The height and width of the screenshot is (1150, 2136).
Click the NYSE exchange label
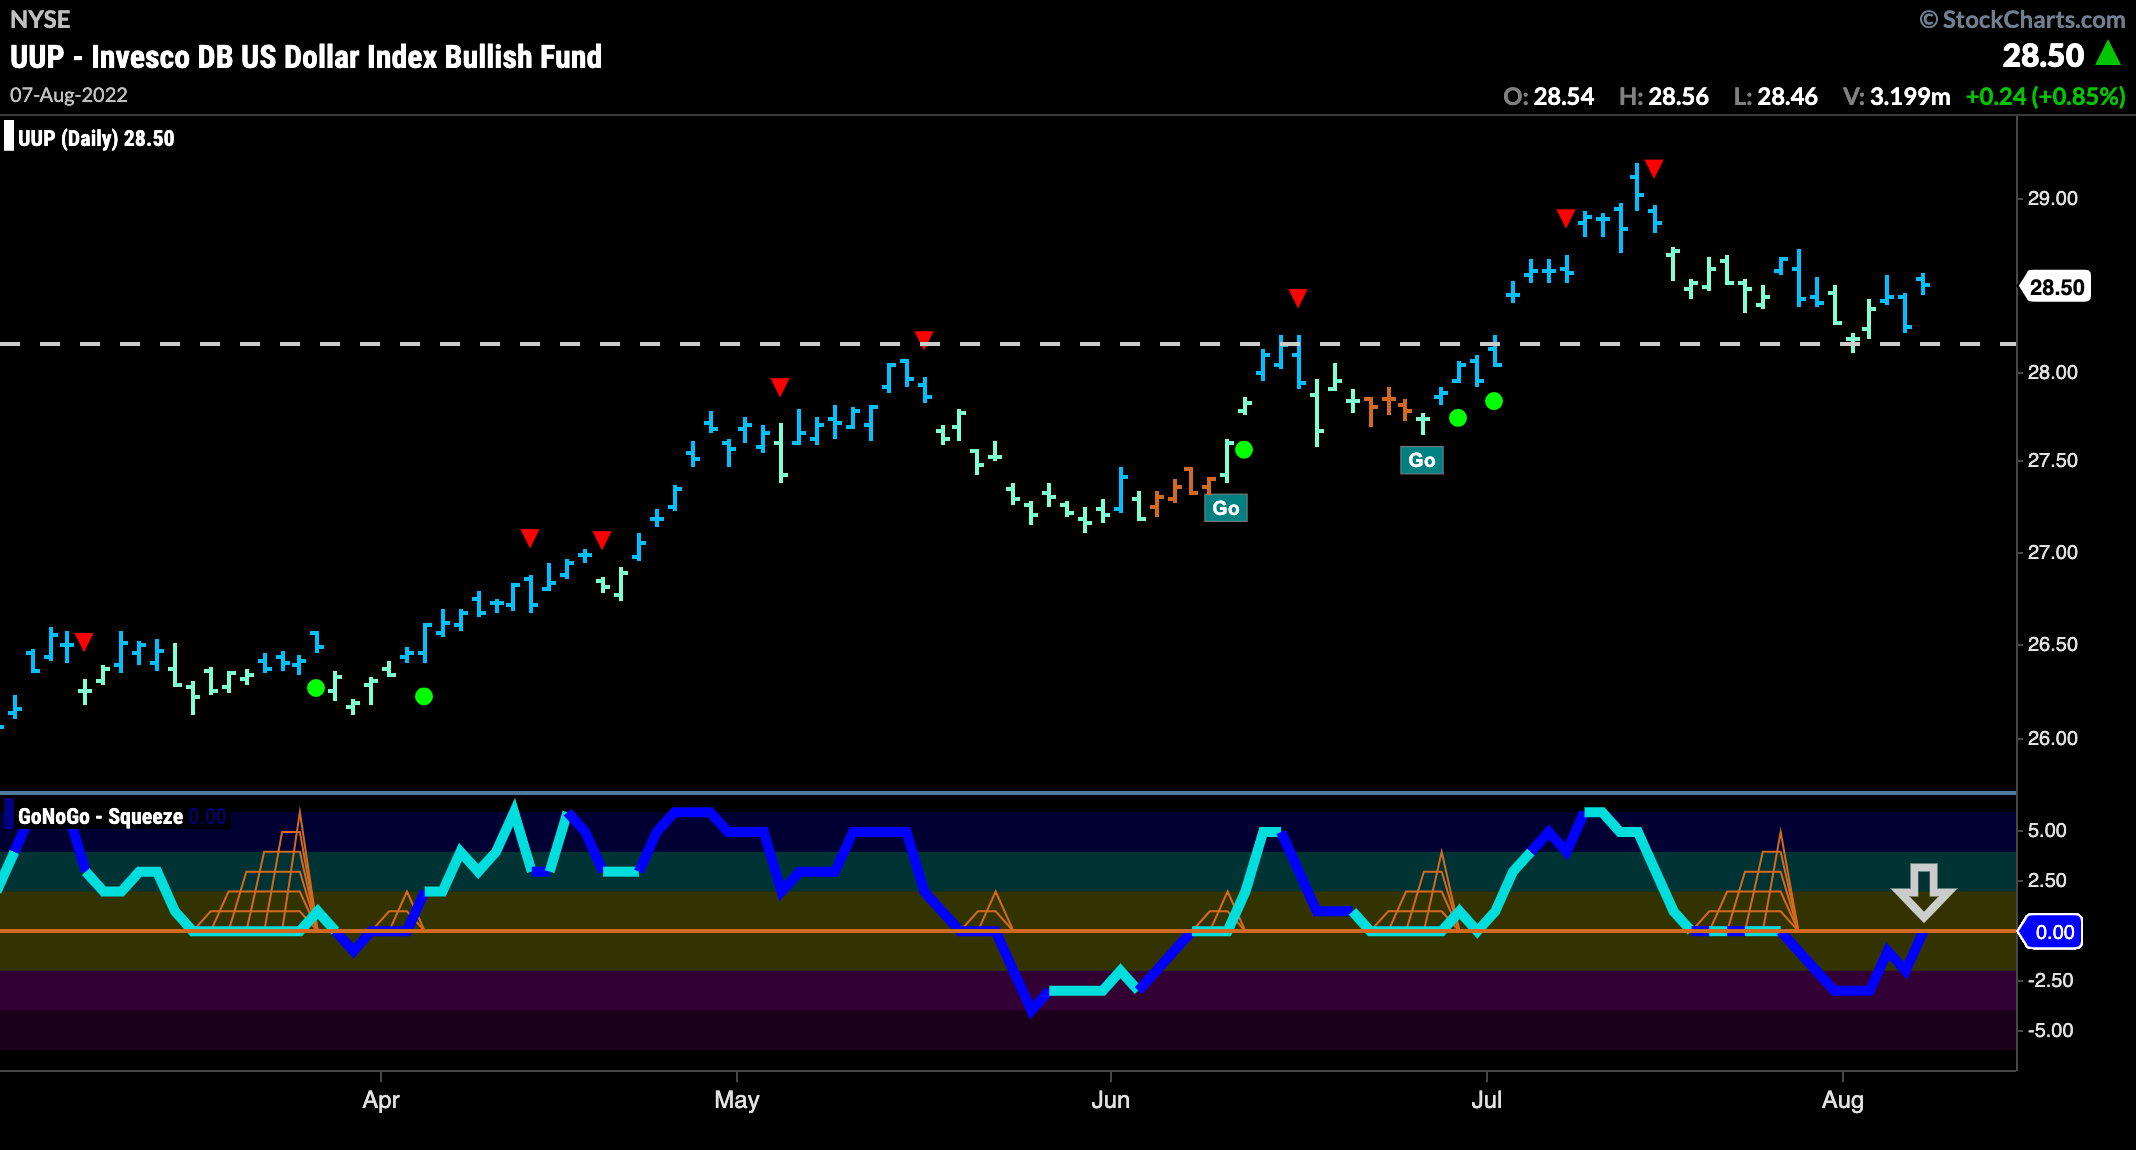40,19
